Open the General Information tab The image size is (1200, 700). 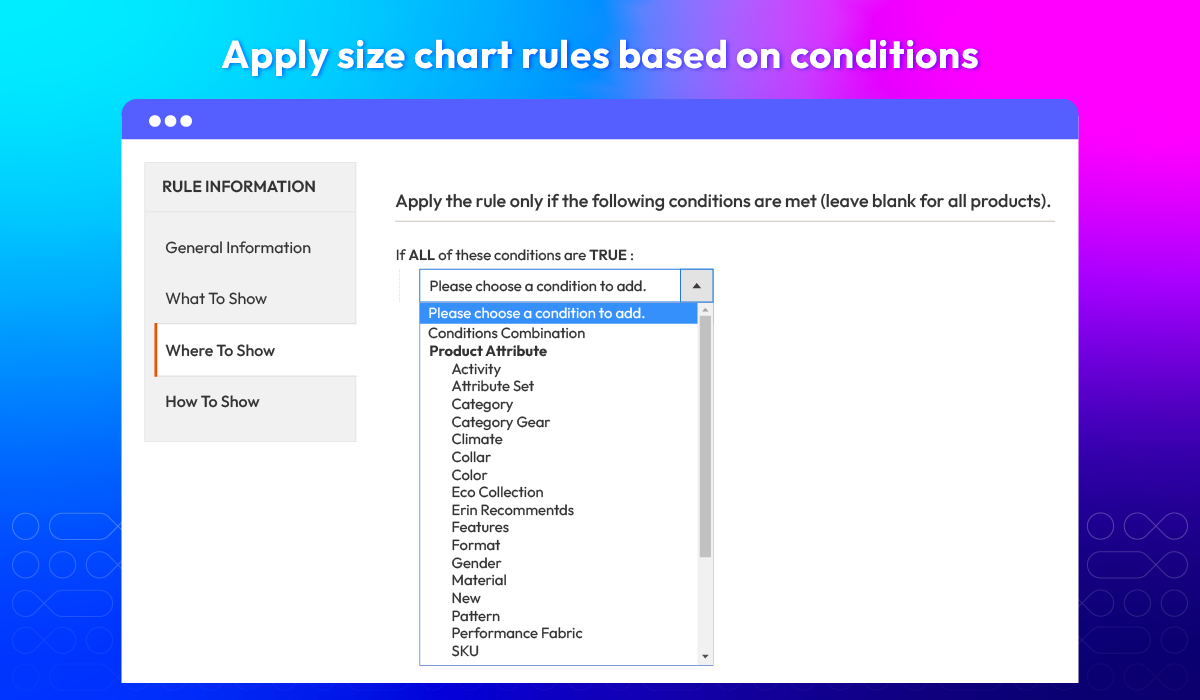(x=238, y=248)
